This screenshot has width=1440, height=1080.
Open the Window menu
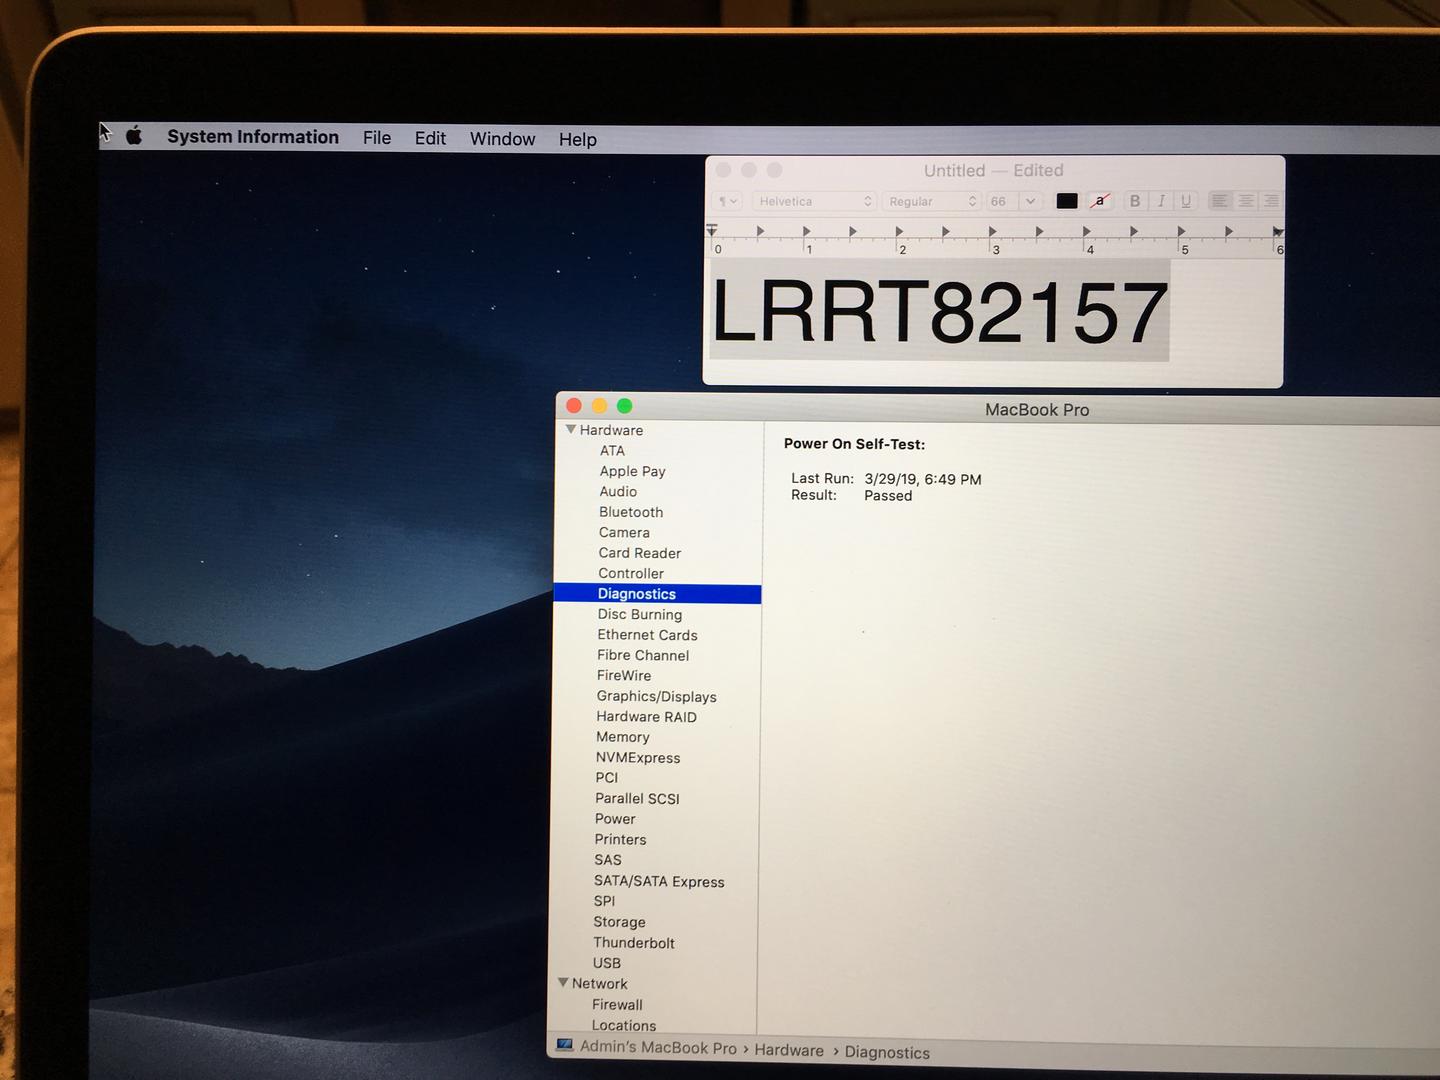click(503, 139)
